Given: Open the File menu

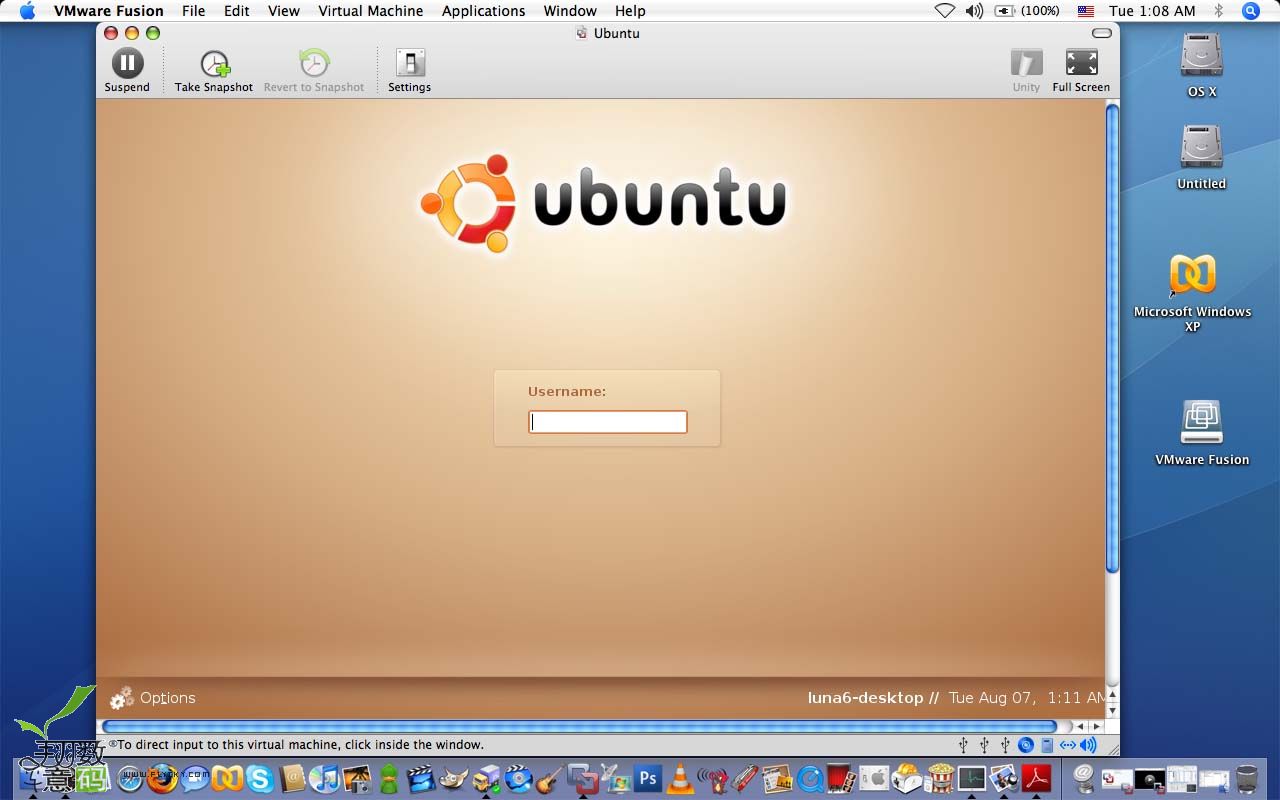Looking at the screenshot, I should tap(194, 11).
